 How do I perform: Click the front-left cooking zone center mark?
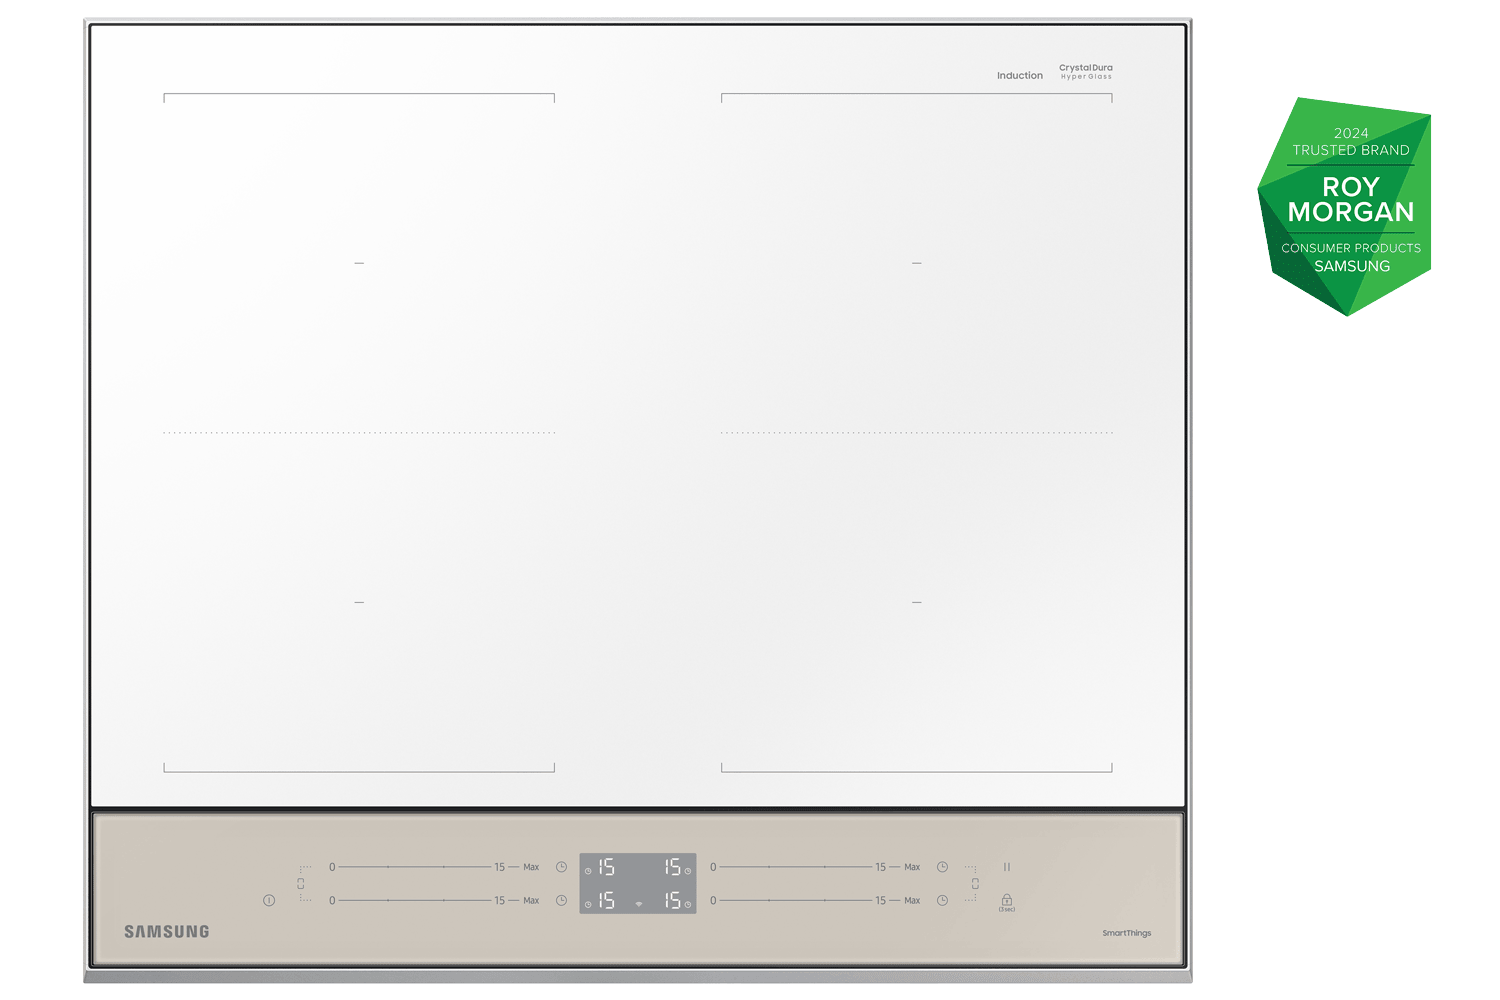coord(359,603)
